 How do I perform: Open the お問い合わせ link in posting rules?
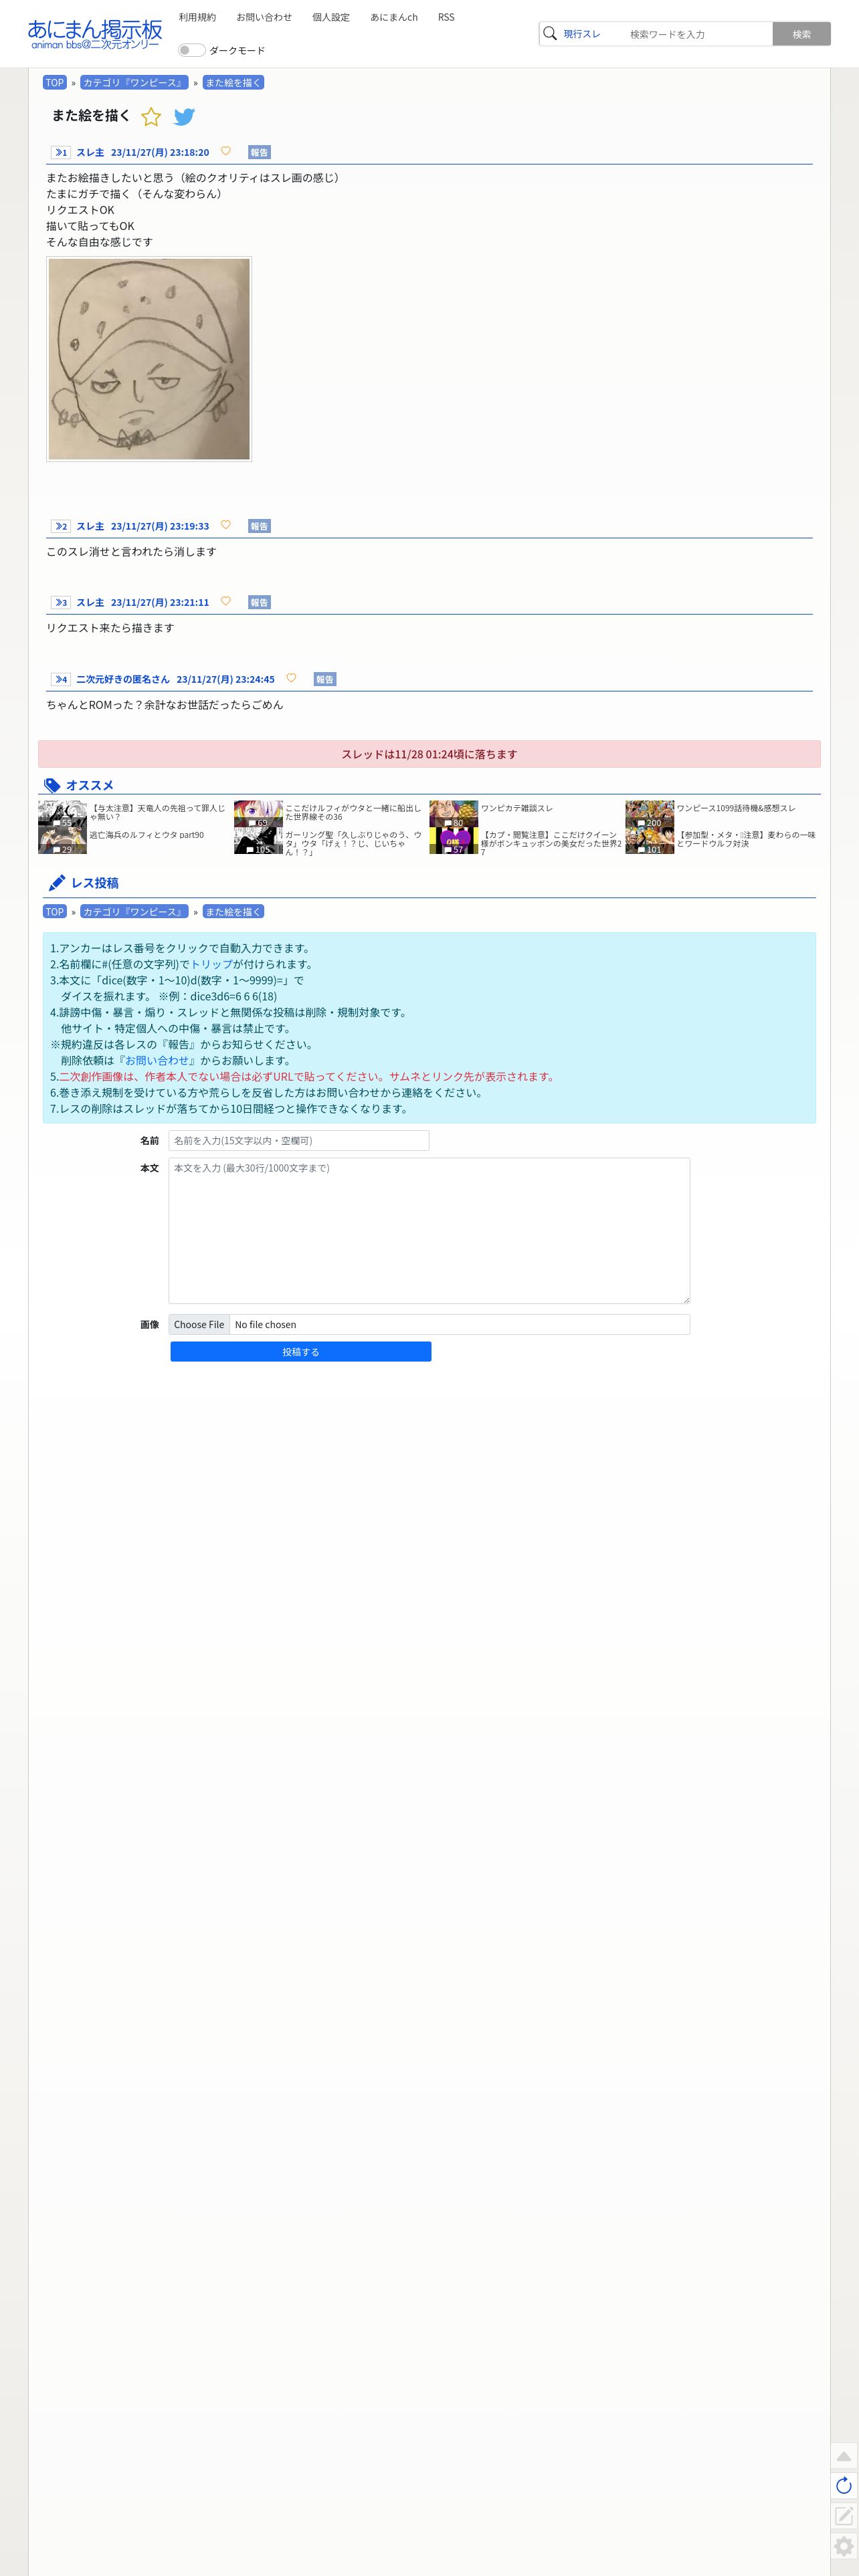click(x=156, y=1060)
